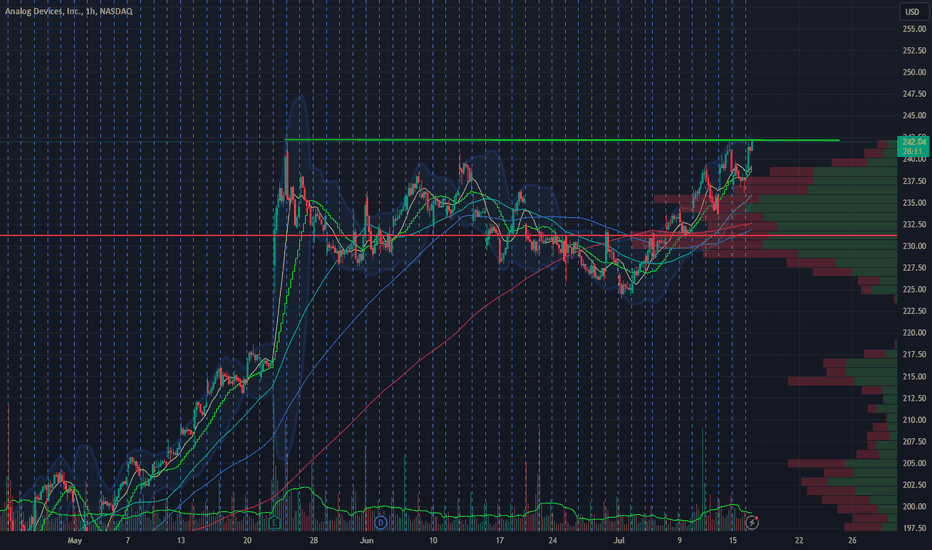Click the 210.00 price axis label
This screenshot has height=550, width=932.
(914, 420)
